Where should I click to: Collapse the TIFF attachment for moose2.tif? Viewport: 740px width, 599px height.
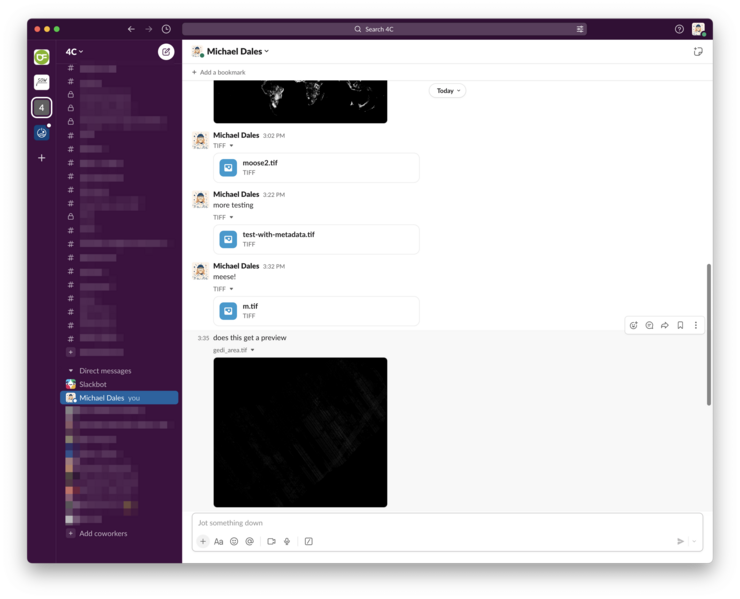point(231,146)
